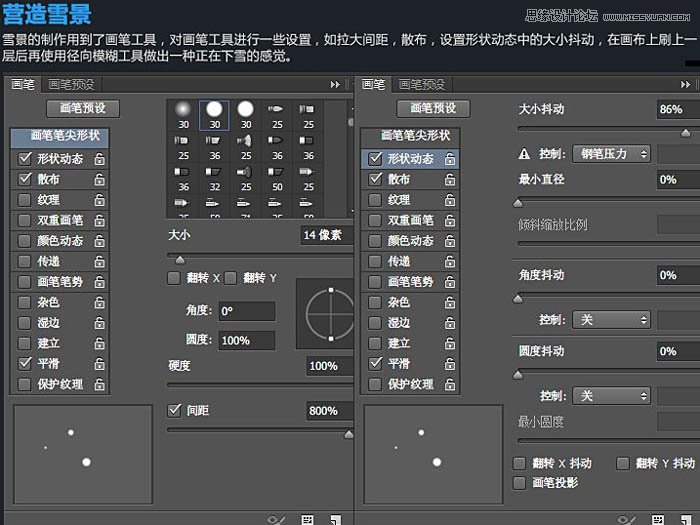Open 控制 dropdown under 角度抖动
The image size is (700, 525).
pyautogui.click(x=611, y=320)
